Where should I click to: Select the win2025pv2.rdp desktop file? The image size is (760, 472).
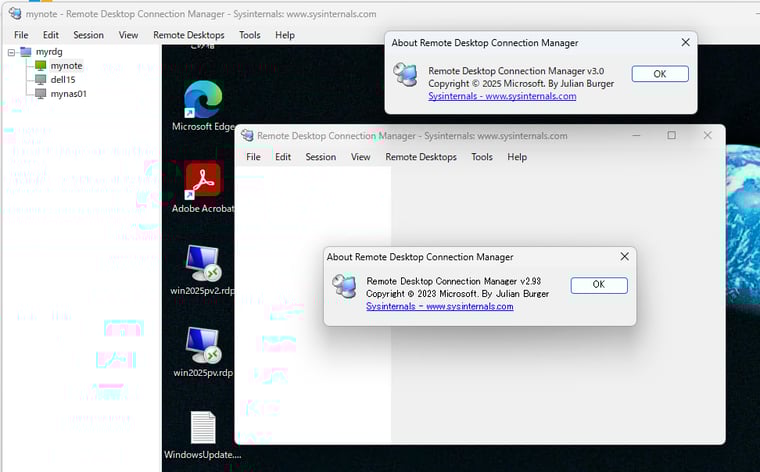203,270
